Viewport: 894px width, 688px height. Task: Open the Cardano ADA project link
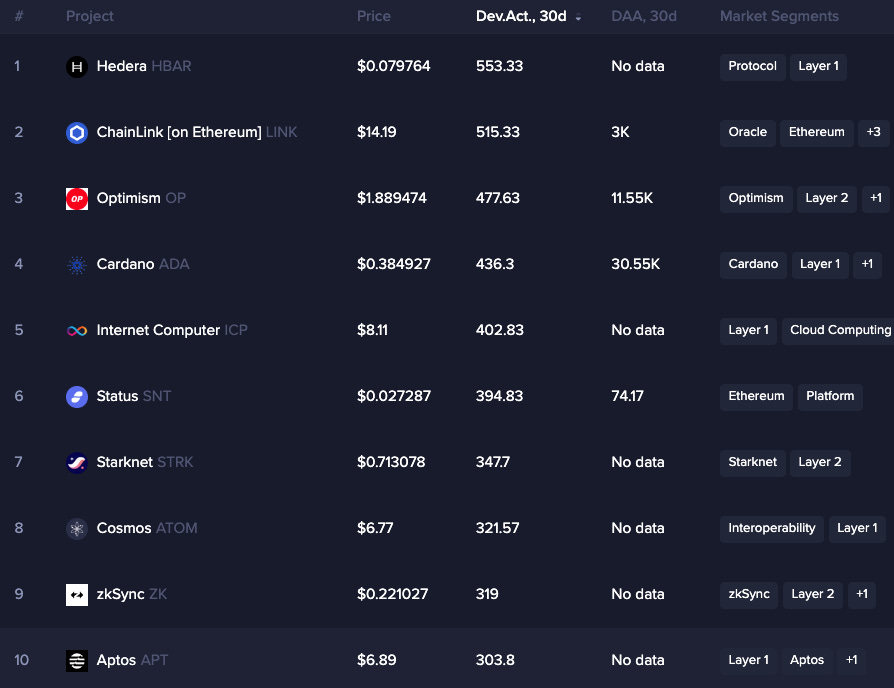[x=143, y=264]
